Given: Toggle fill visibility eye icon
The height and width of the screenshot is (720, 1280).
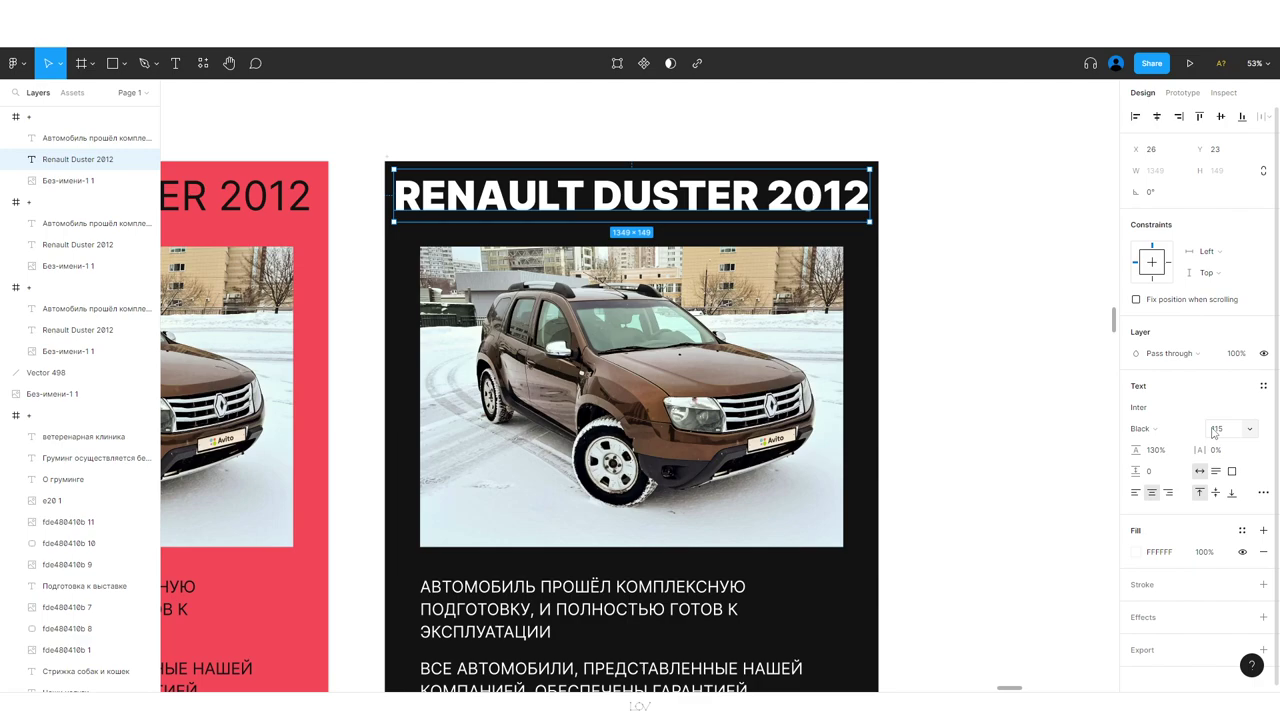Looking at the screenshot, I should (1242, 552).
